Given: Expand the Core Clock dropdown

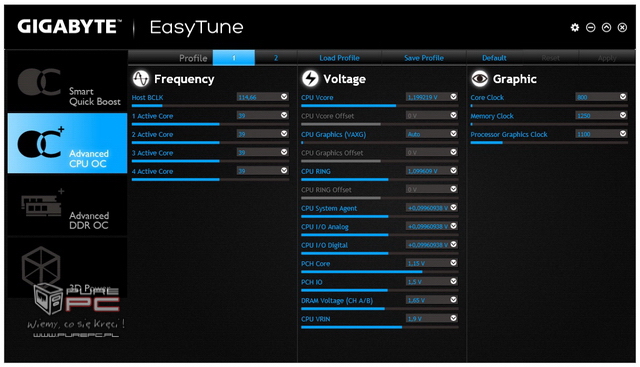Looking at the screenshot, I should click(623, 97).
